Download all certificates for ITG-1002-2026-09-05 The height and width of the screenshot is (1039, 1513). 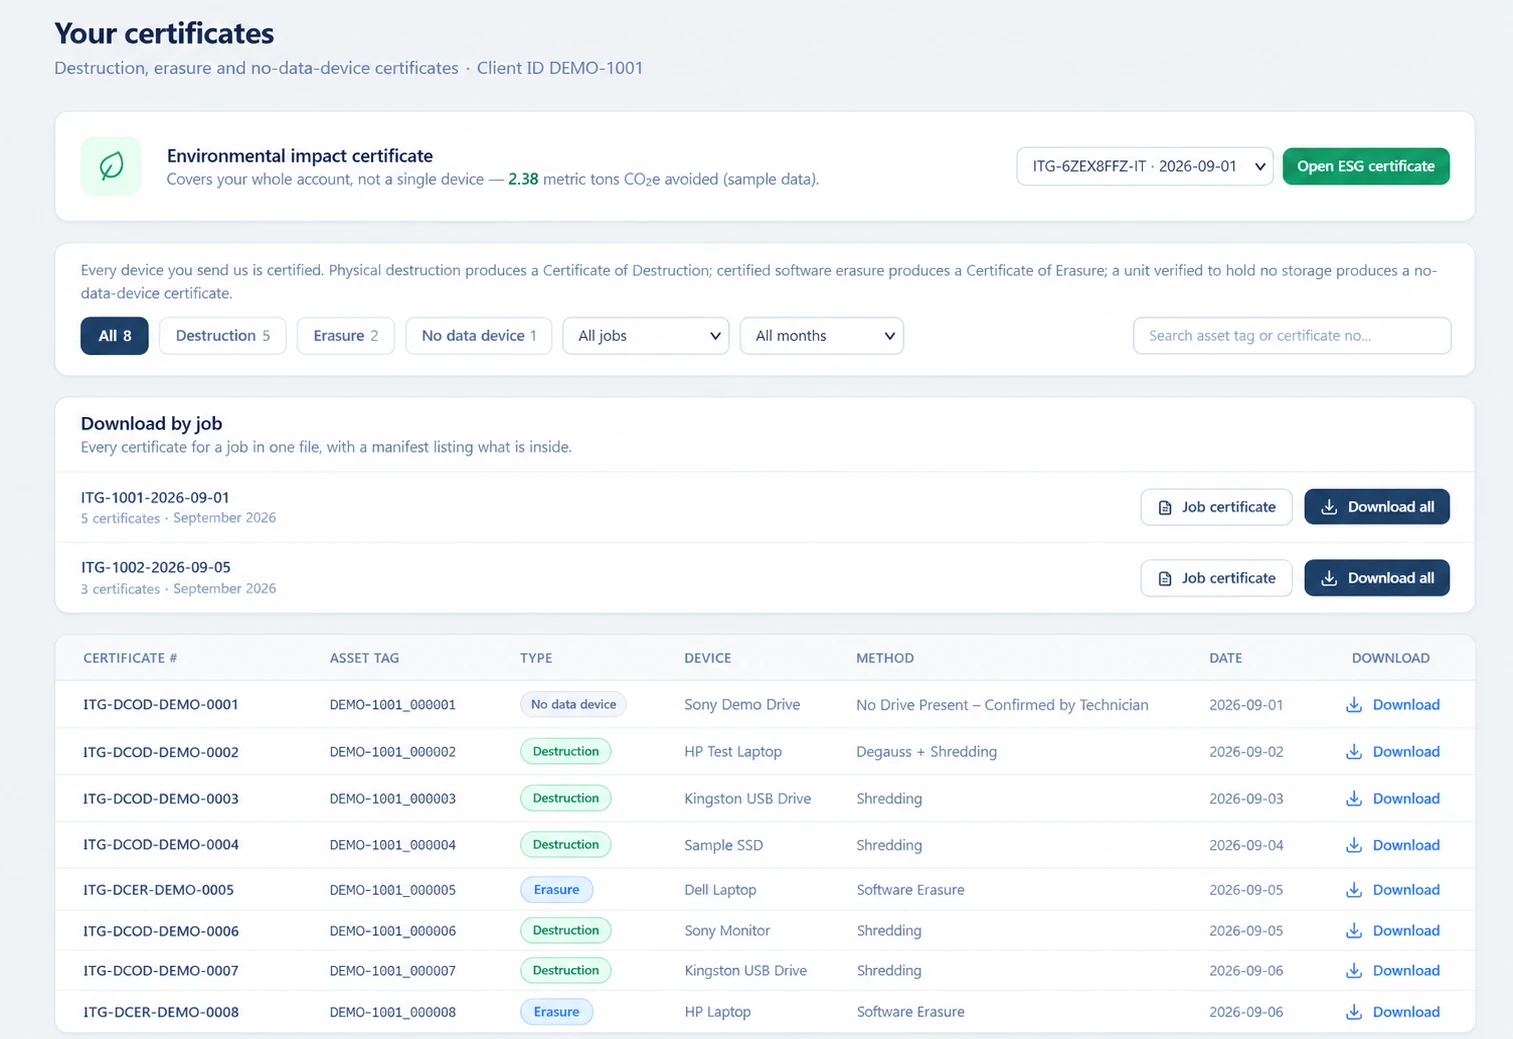(x=1377, y=578)
